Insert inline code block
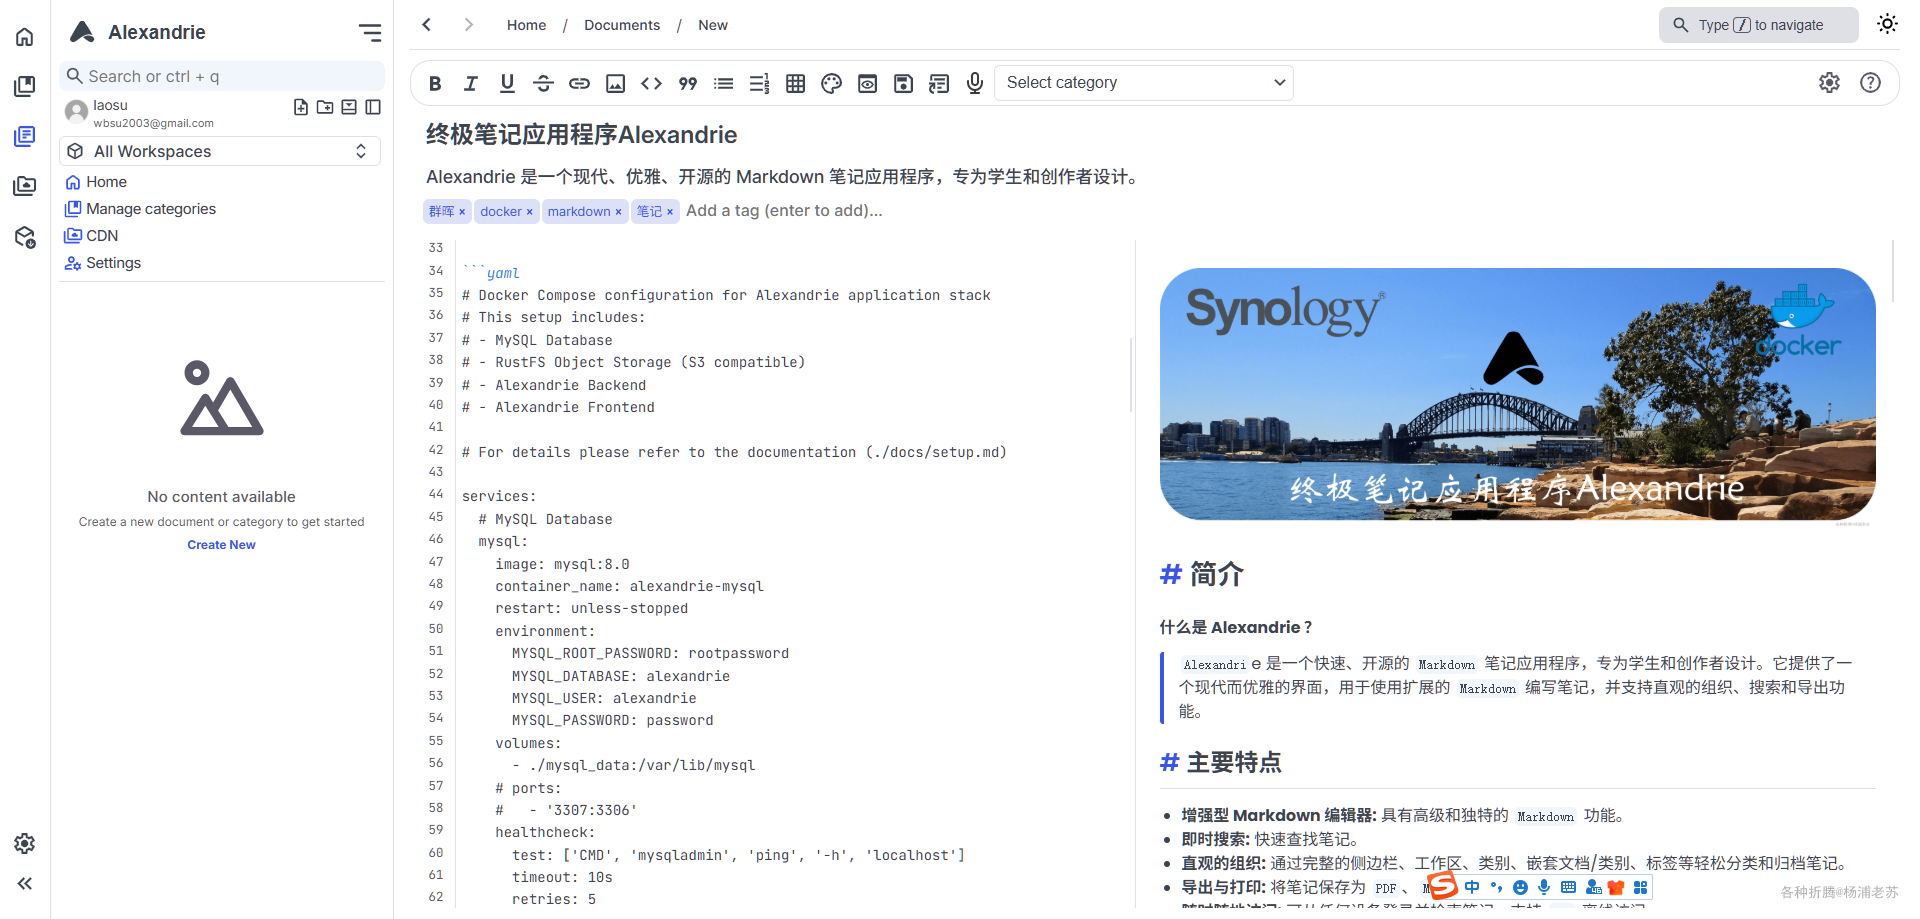Viewport: 1920px width, 919px height. click(x=651, y=84)
